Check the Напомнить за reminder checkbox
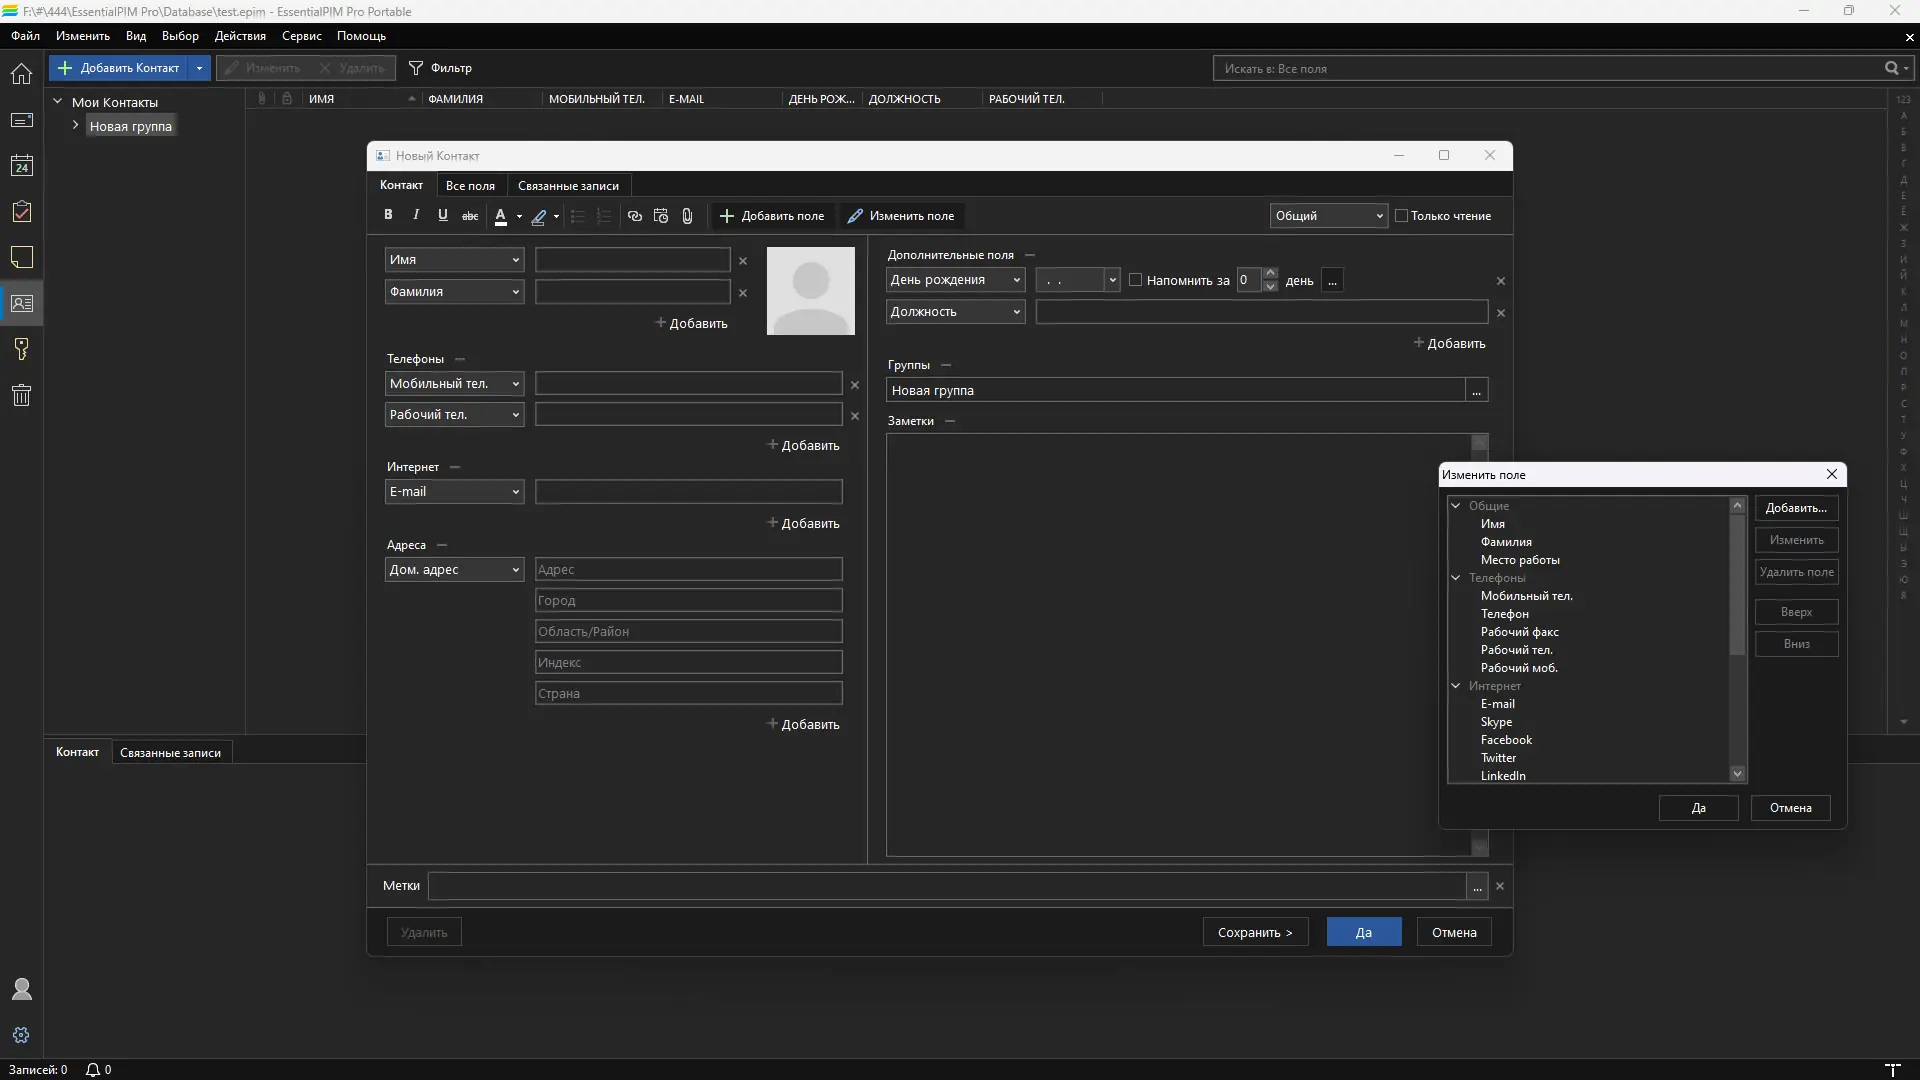 (x=1135, y=280)
